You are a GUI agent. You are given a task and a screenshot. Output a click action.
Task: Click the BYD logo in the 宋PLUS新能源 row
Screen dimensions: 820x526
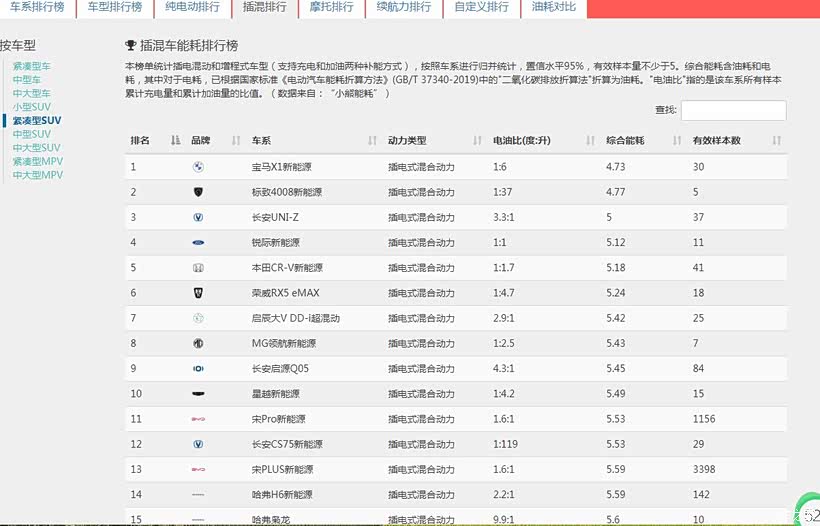click(198, 469)
